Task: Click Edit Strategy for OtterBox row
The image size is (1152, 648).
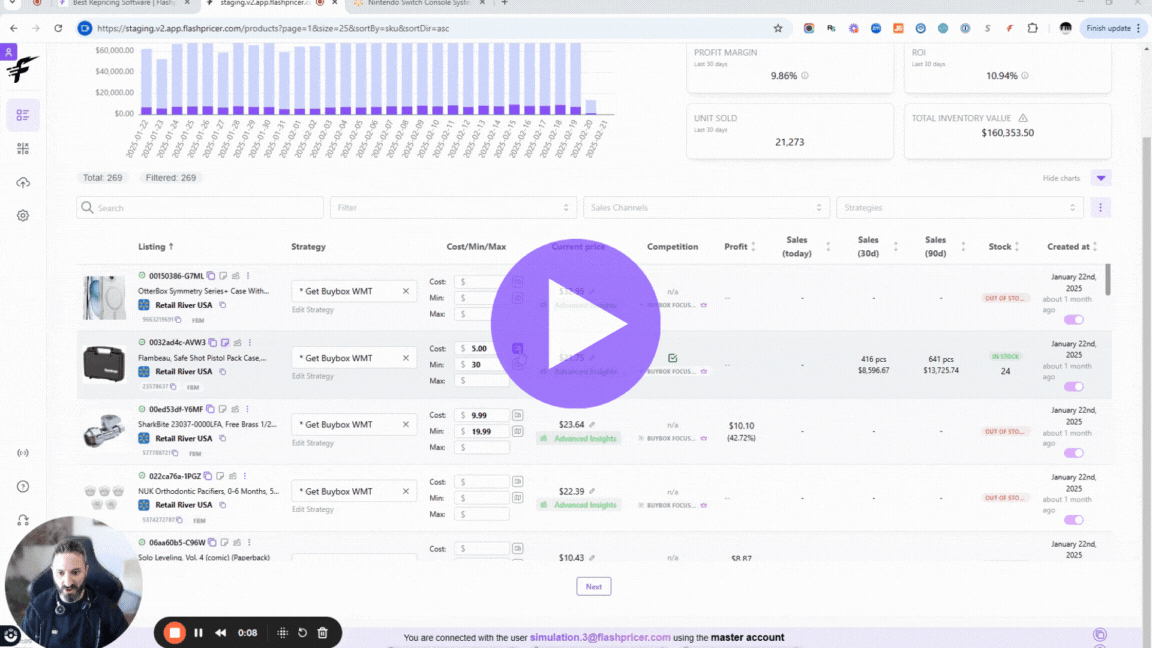Action: click(313, 310)
